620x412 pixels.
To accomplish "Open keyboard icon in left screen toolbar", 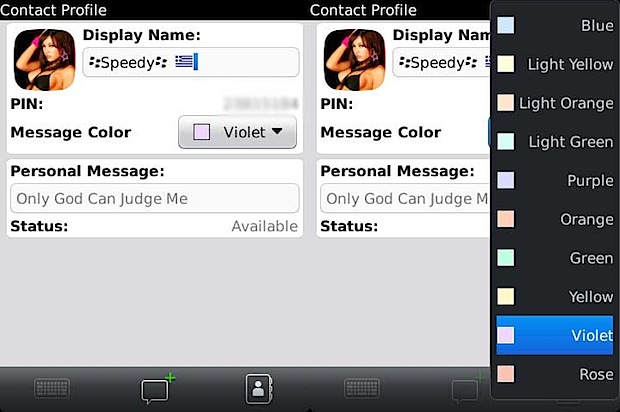I will click(52, 388).
